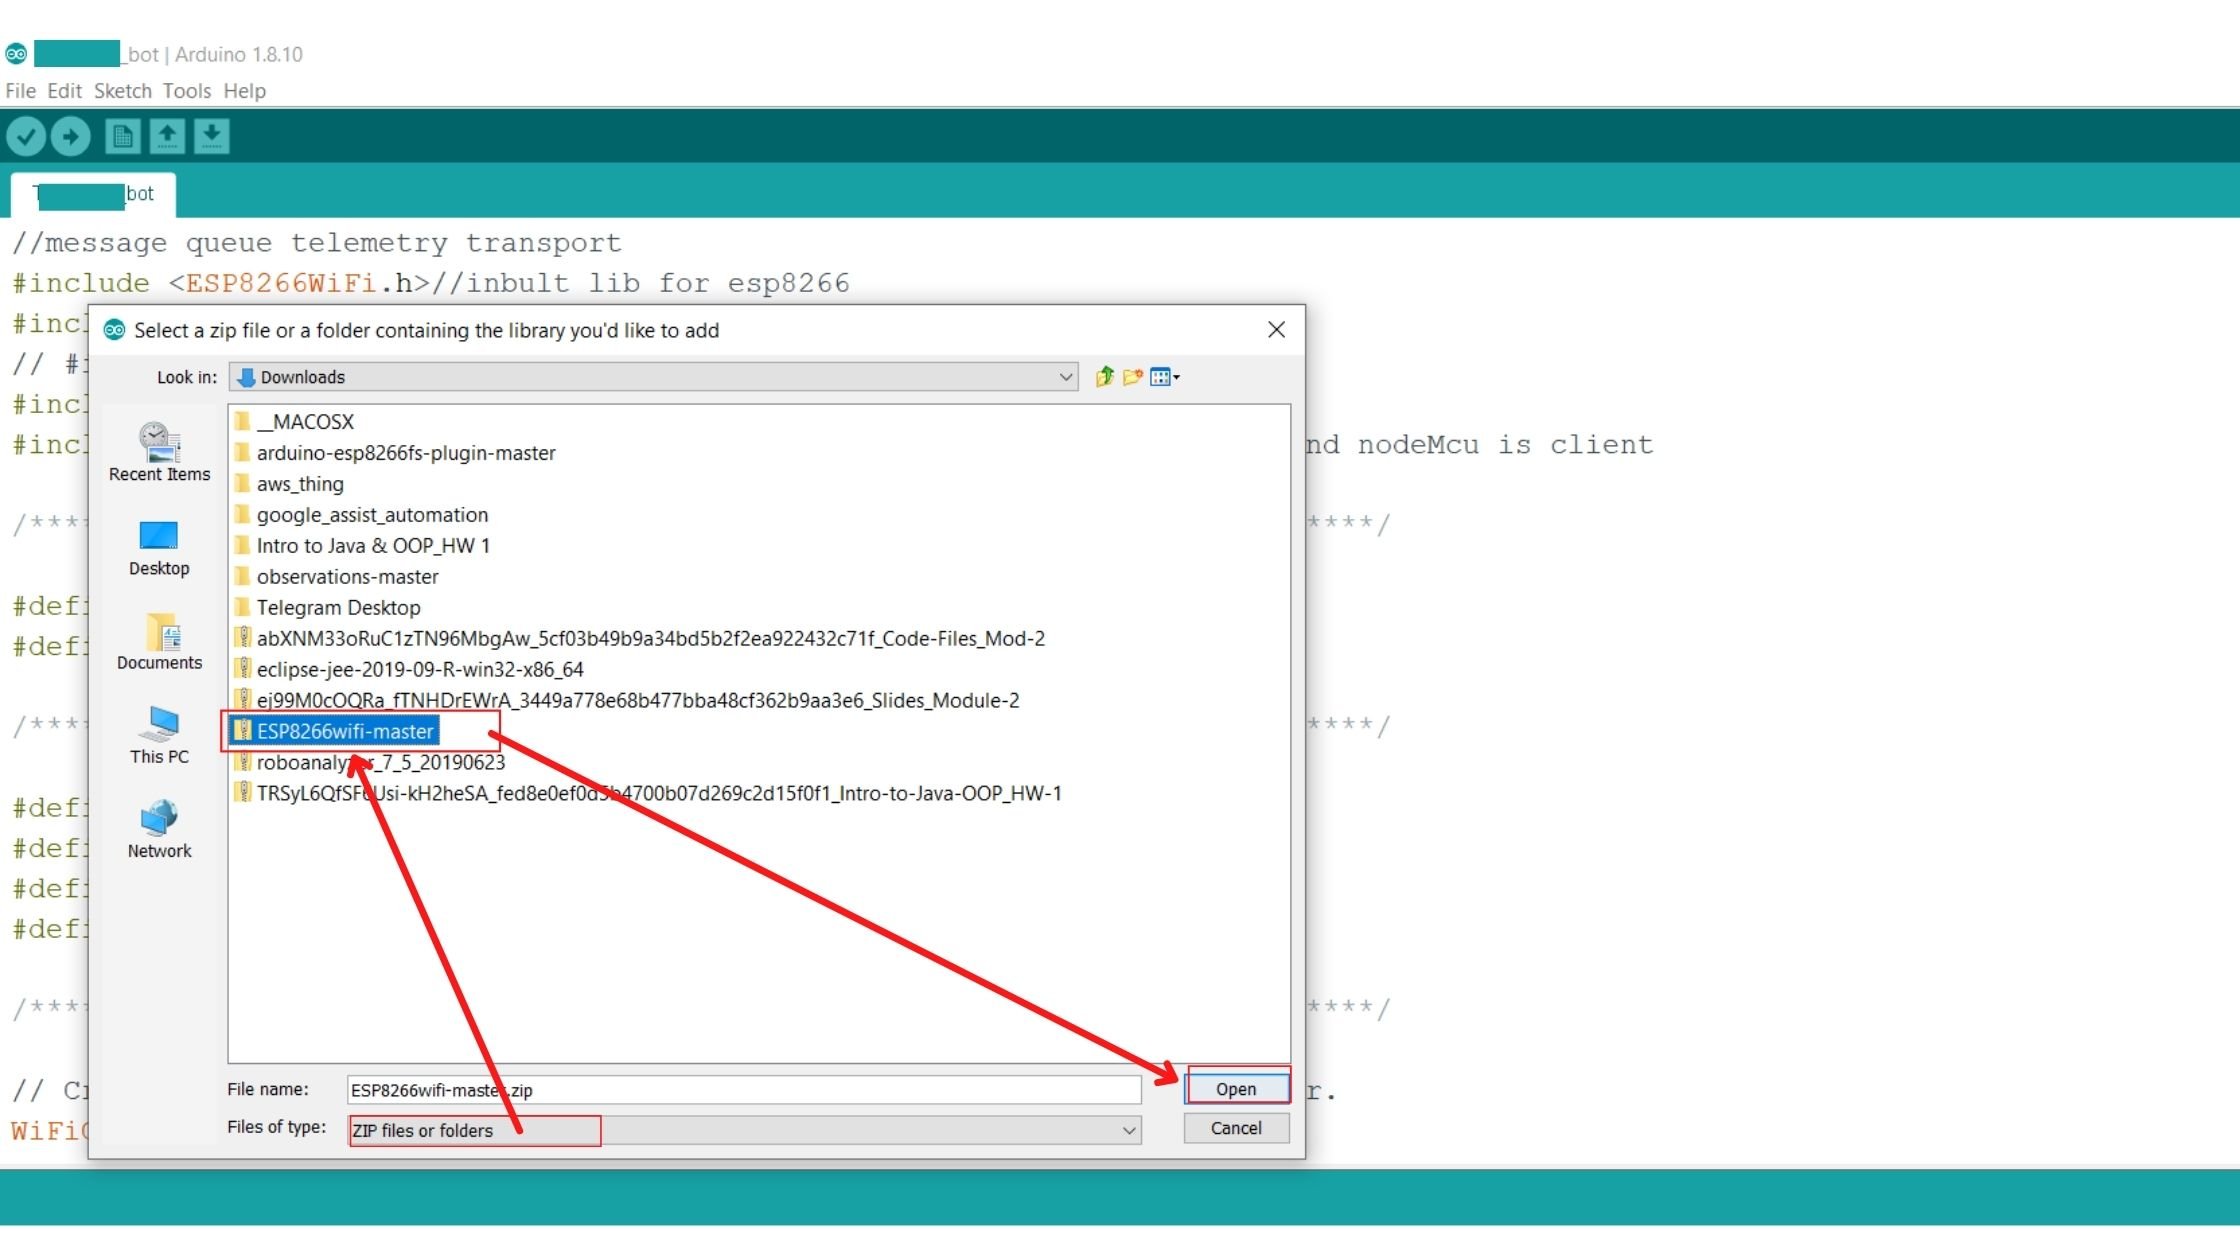Open Network from the dialog sidebar
Viewport: 2240px width, 1260px height.
point(158,828)
